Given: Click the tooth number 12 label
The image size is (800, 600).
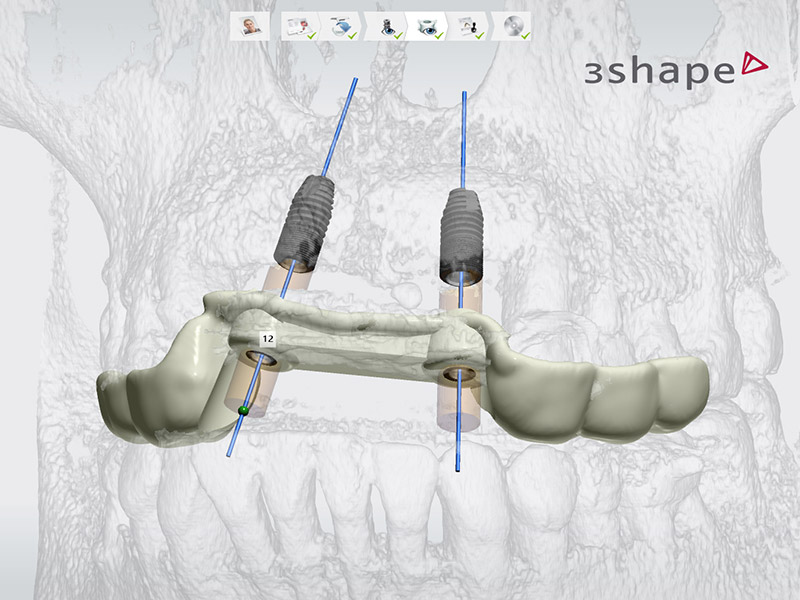Looking at the screenshot, I should 267,339.
